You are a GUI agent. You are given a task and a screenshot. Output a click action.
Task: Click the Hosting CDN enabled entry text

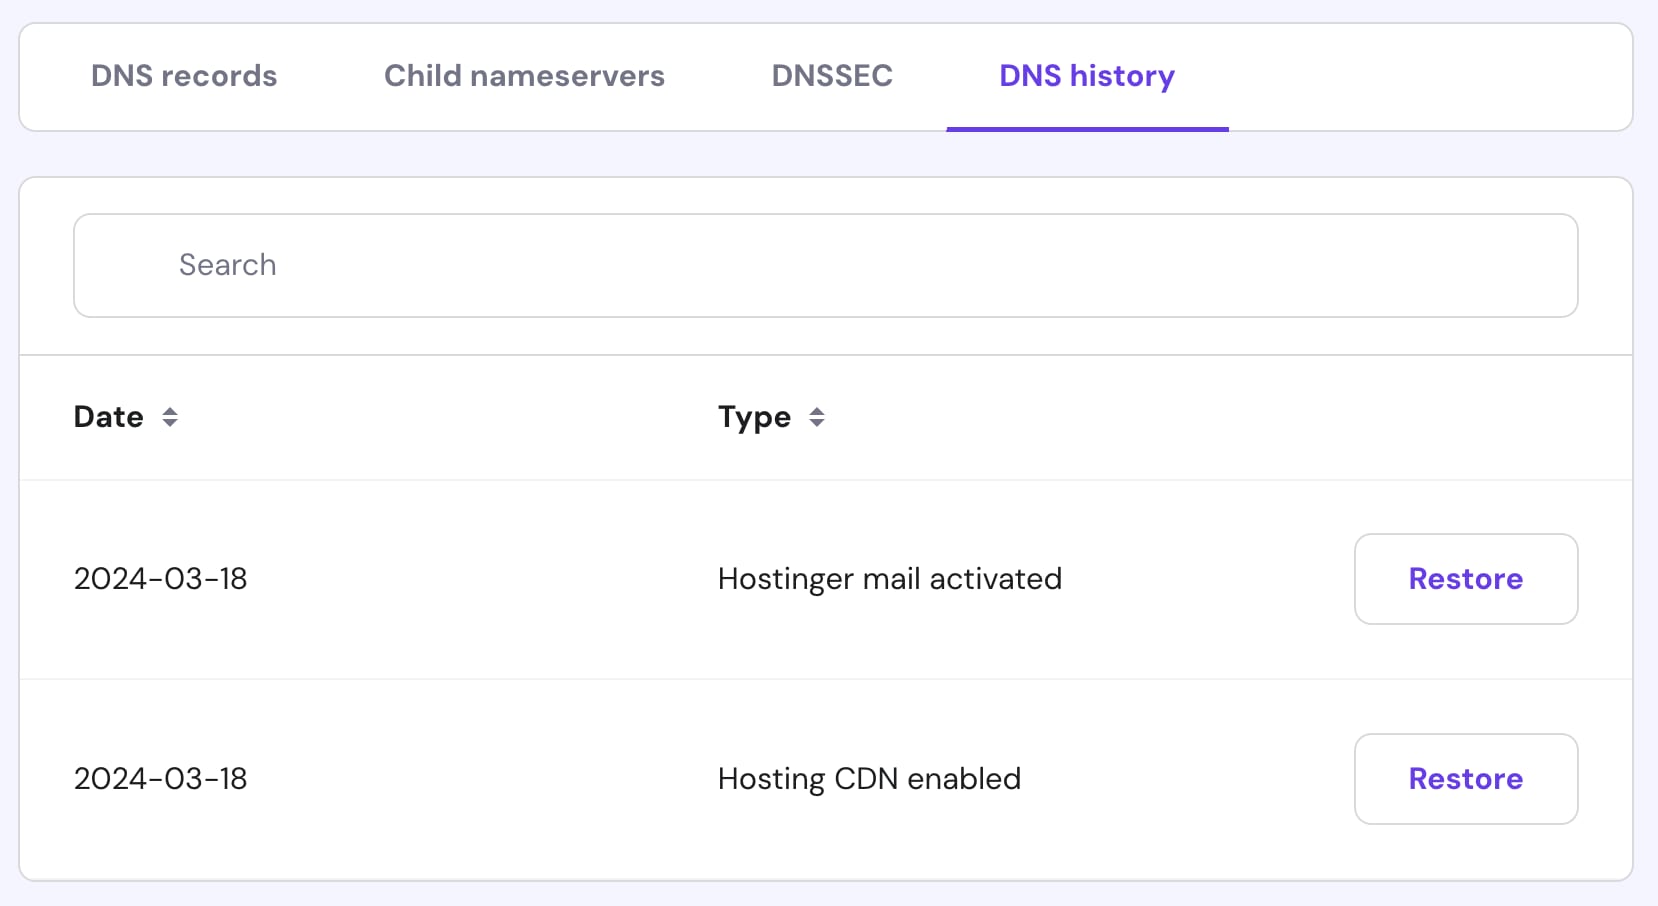click(869, 779)
